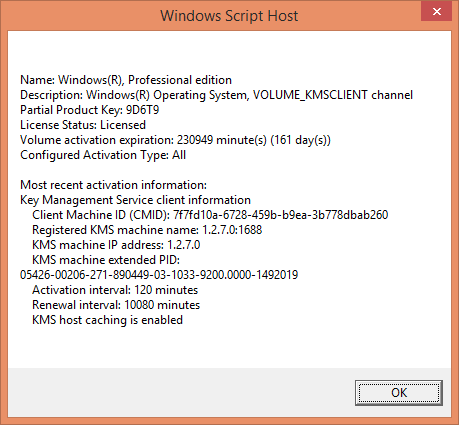Click the Partial Product Key 9D6T9 text

coord(90,110)
